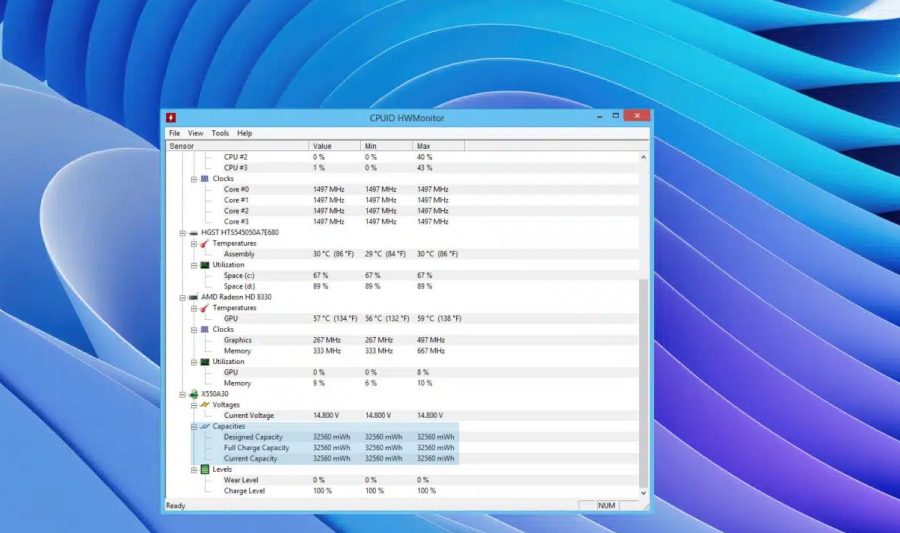
Task: Click the Capacities graph icon
Action: tap(205, 426)
